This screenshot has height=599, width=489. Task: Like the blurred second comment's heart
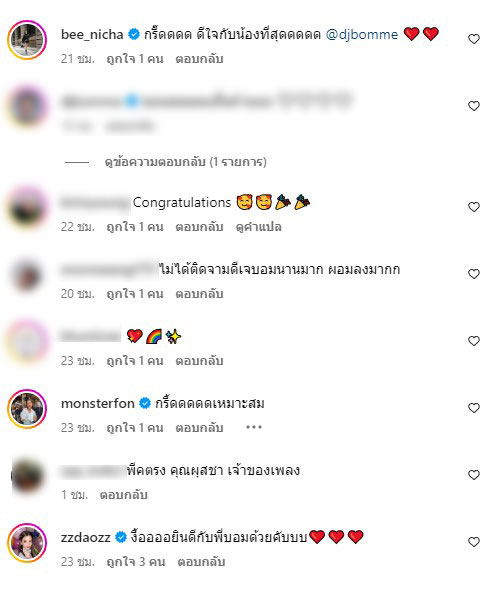pos(474,106)
